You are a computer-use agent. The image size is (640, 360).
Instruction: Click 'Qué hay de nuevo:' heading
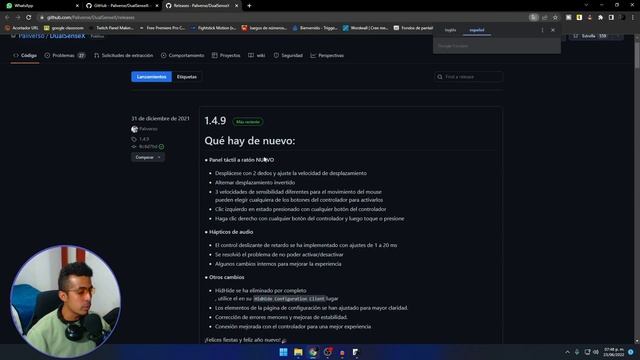(x=250, y=141)
